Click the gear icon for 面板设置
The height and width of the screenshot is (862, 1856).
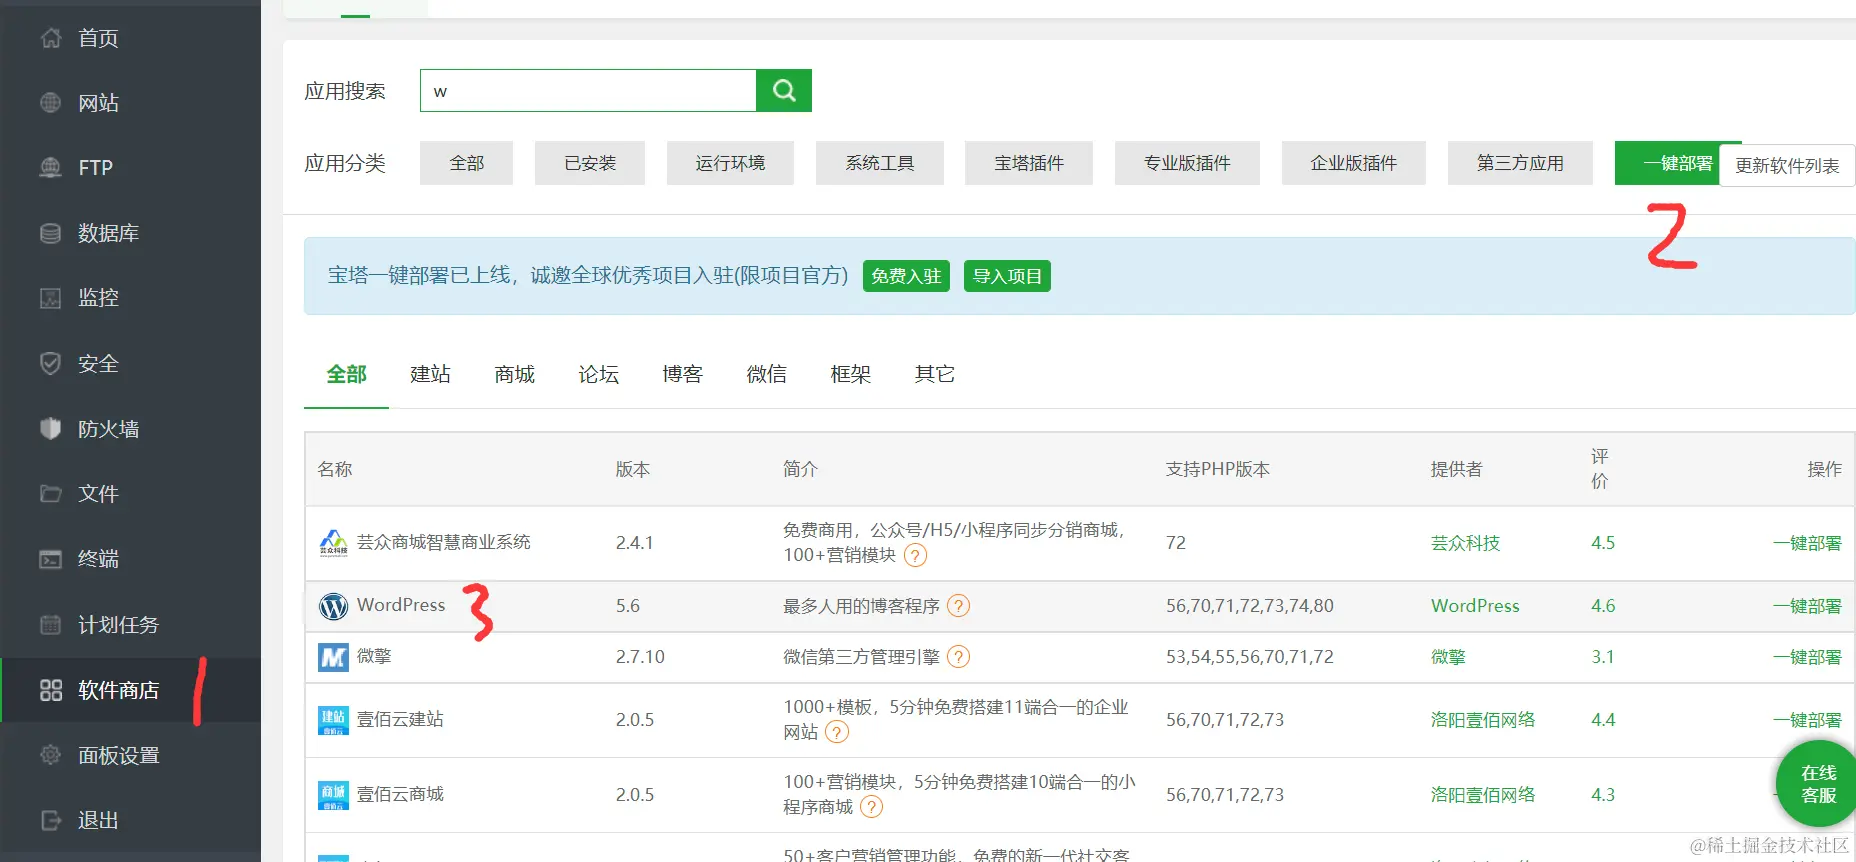tap(51, 755)
